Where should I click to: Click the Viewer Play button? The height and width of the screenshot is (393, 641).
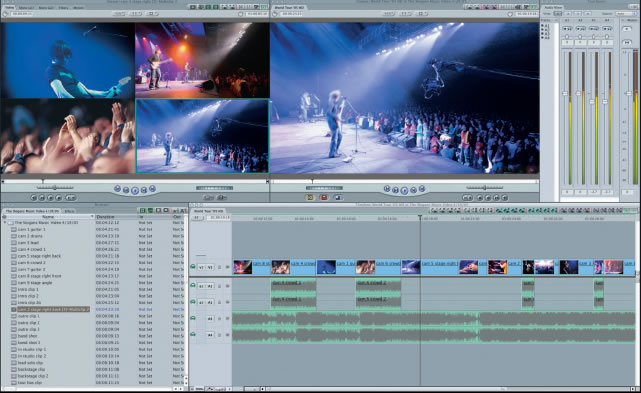(x=135, y=190)
